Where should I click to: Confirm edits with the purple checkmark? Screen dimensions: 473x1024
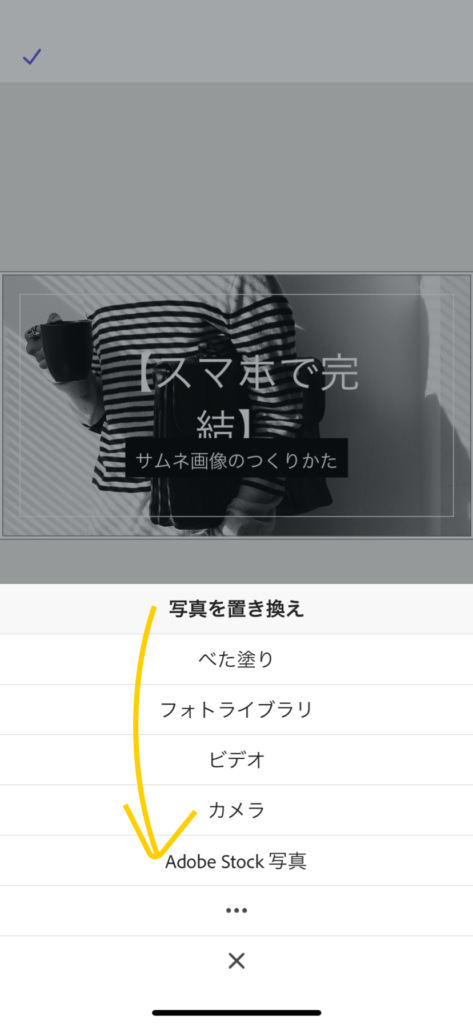32,57
